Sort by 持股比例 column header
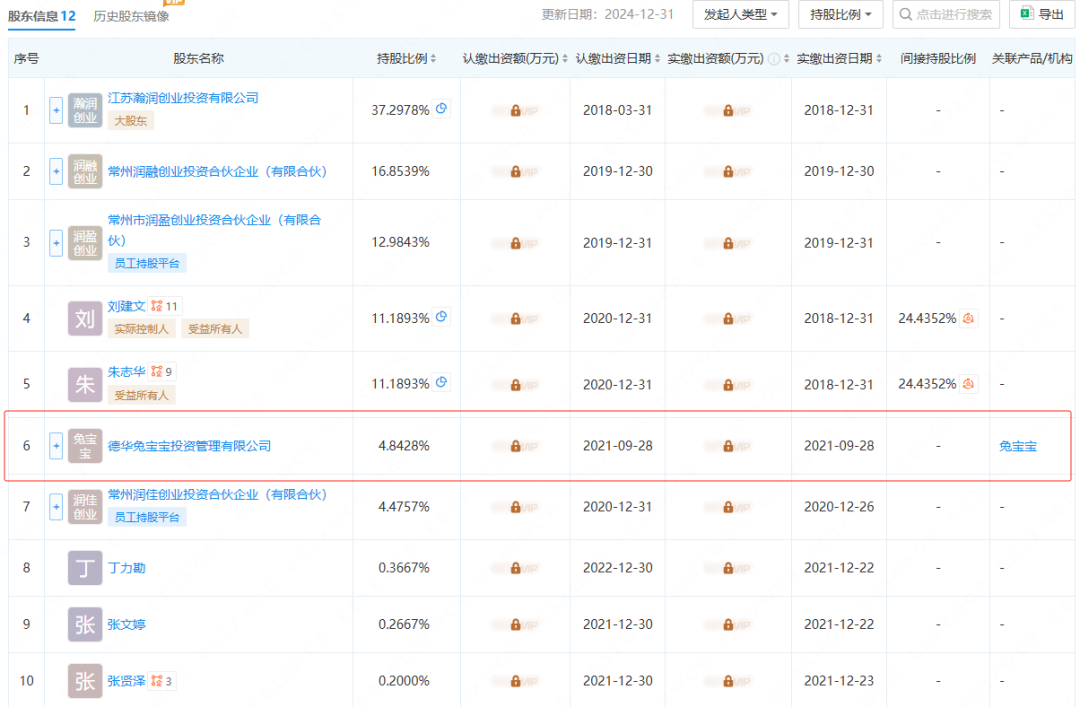This screenshot has height=707, width=1080. click(406, 59)
